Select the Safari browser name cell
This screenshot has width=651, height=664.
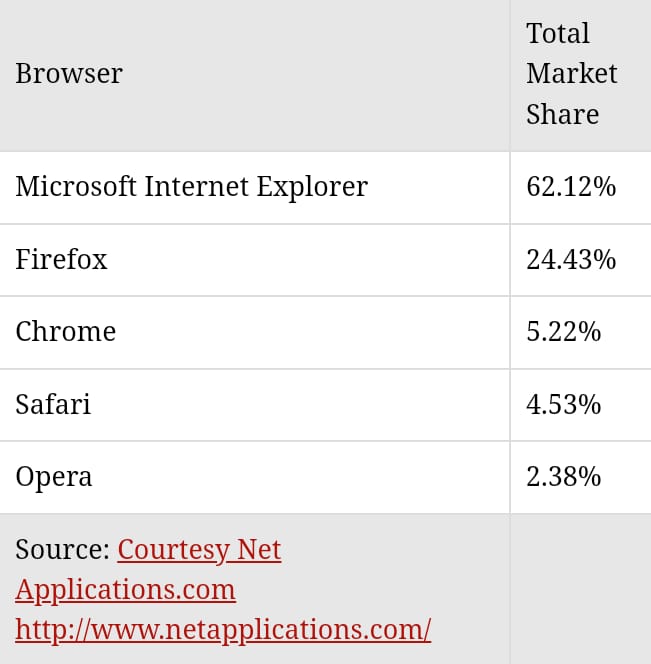(53, 405)
